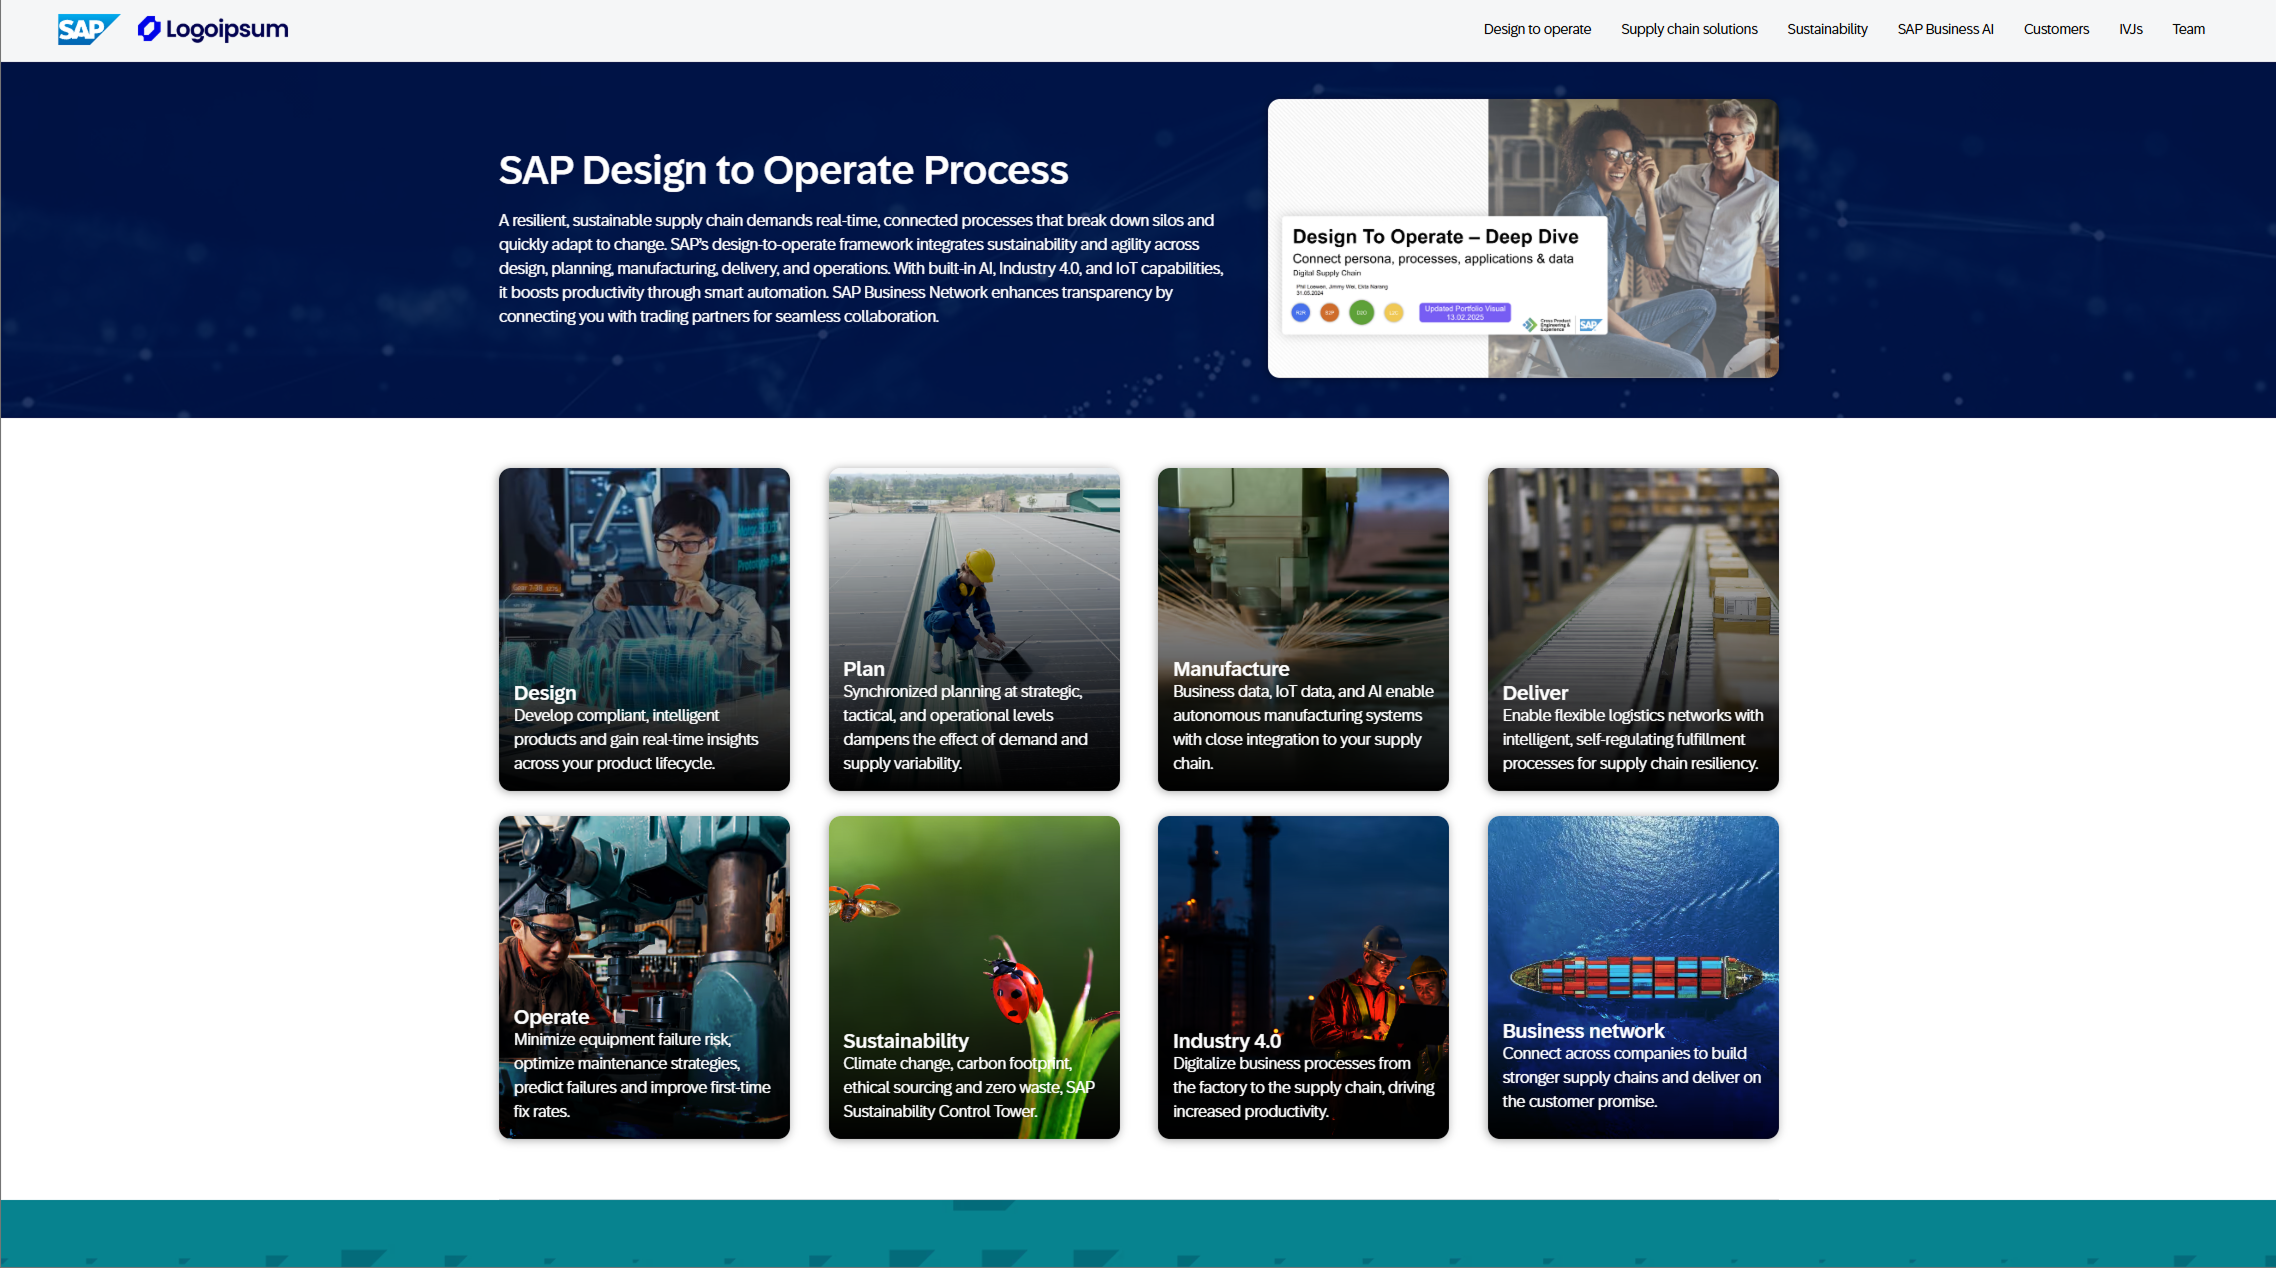Image resolution: width=2276 pixels, height=1268 pixels.
Task: Click the SAP Design to Operate Process heading
Action: (x=782, y=170)
